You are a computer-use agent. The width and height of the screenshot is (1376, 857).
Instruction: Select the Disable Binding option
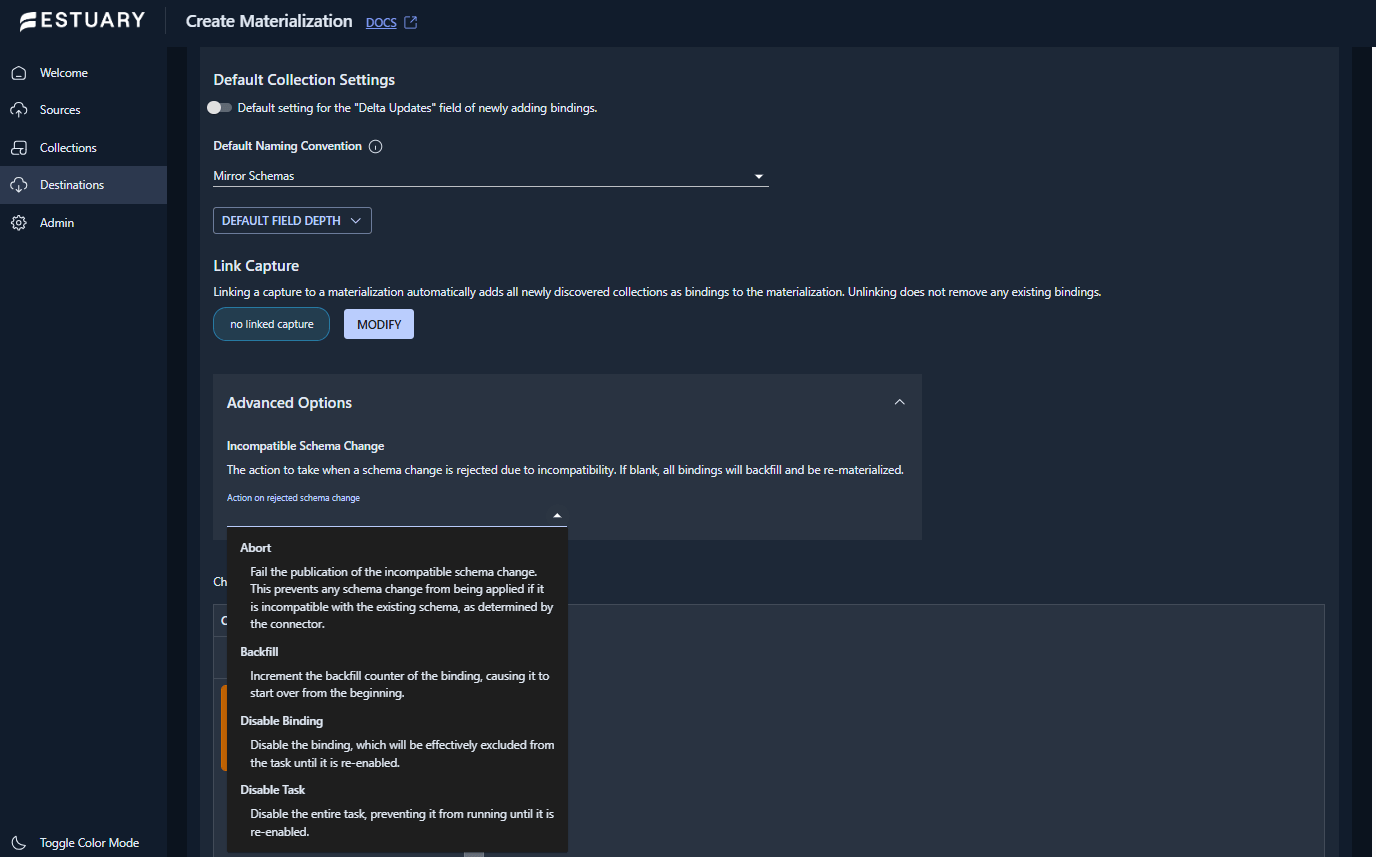(x=281, y=721)
